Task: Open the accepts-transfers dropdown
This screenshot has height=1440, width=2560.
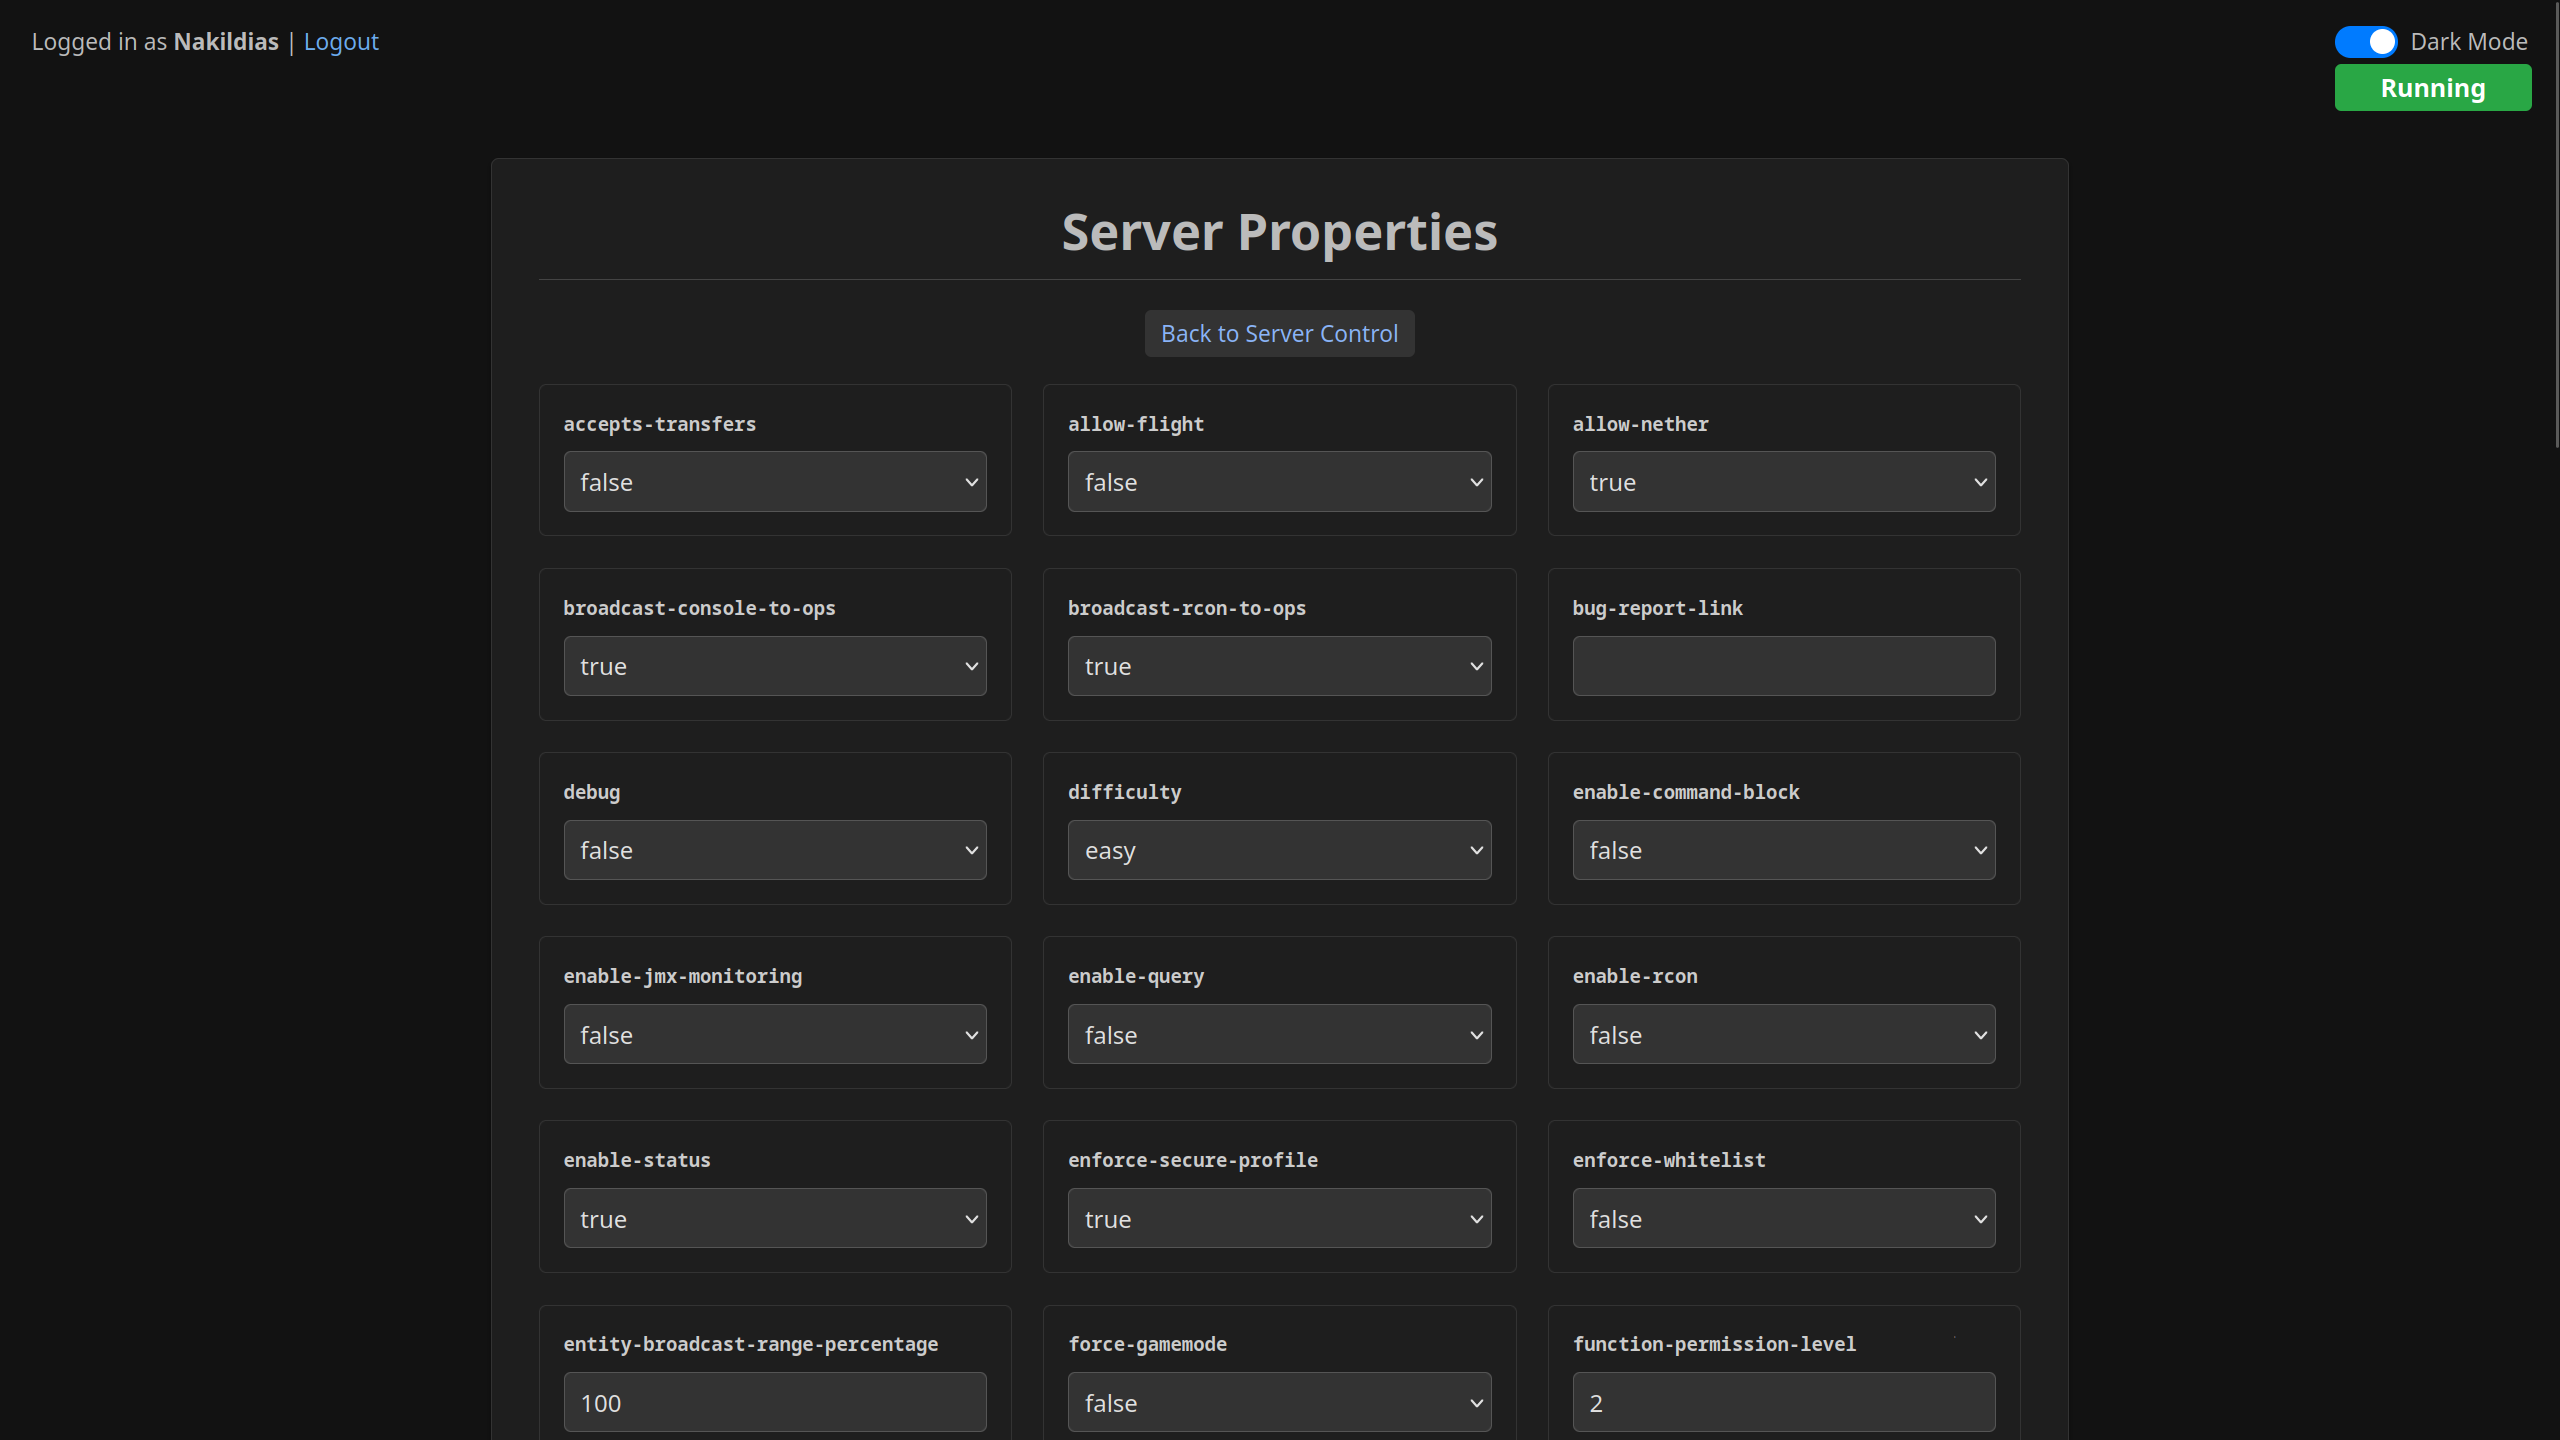Action: [775, 482]
